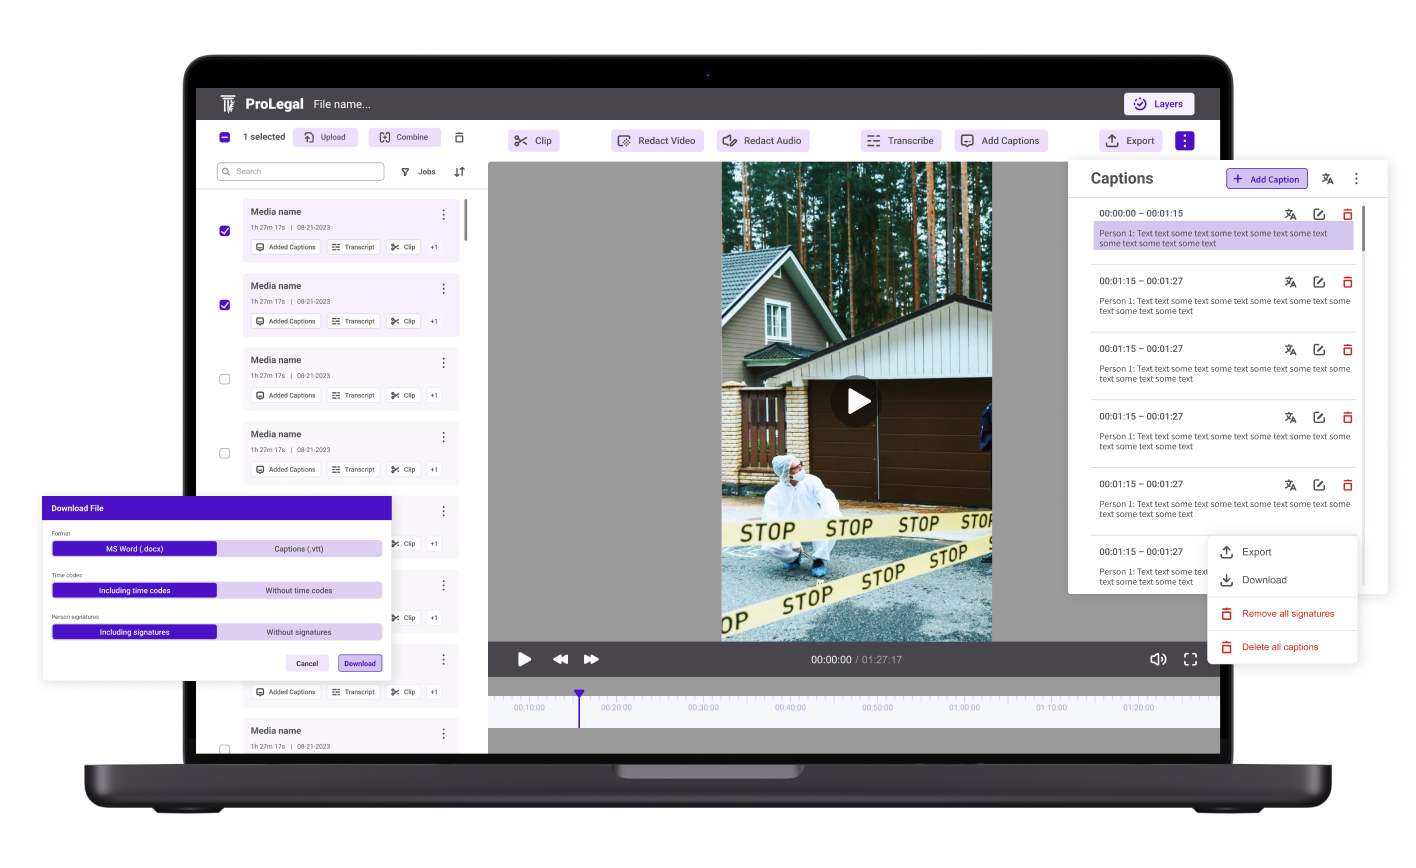Click Added Captions tag on first media
This screenshot has width=1416, height=868.
286,247
